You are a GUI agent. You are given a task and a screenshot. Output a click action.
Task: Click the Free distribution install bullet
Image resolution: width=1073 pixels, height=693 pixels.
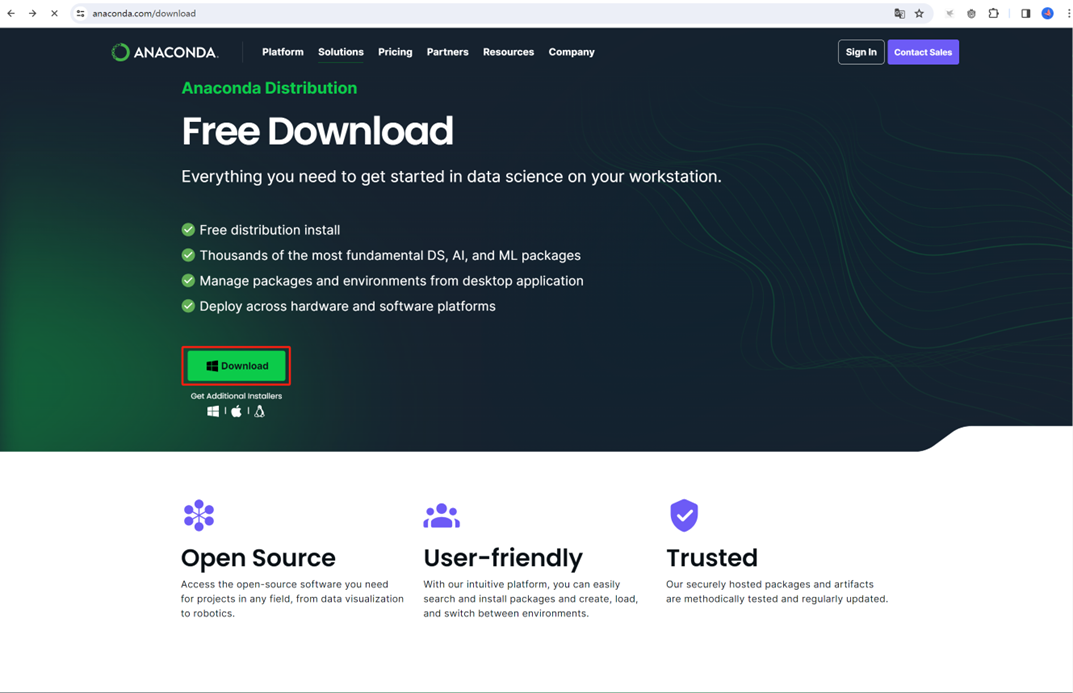point(261,230)
